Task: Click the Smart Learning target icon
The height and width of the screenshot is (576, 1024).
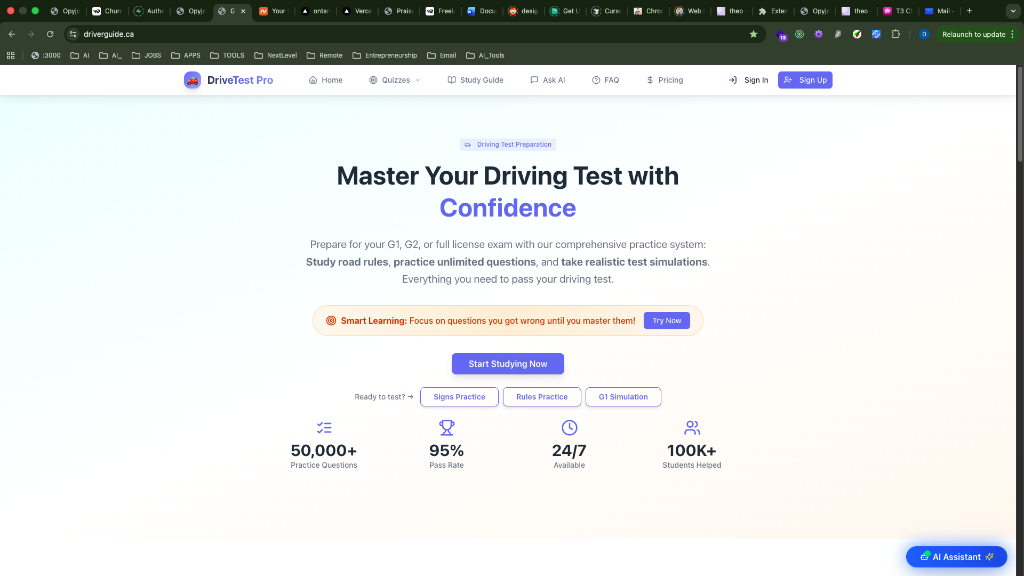Action: point(330,320)
